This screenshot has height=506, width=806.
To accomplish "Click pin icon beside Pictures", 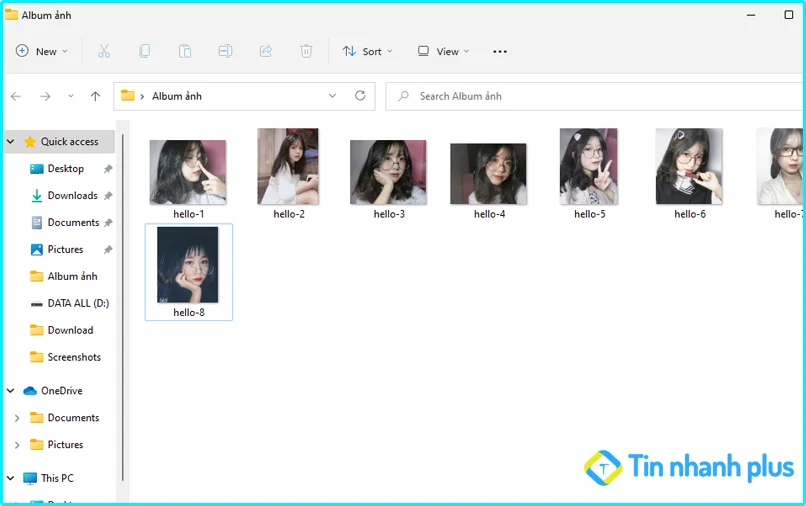I will [x=108, y=249].
